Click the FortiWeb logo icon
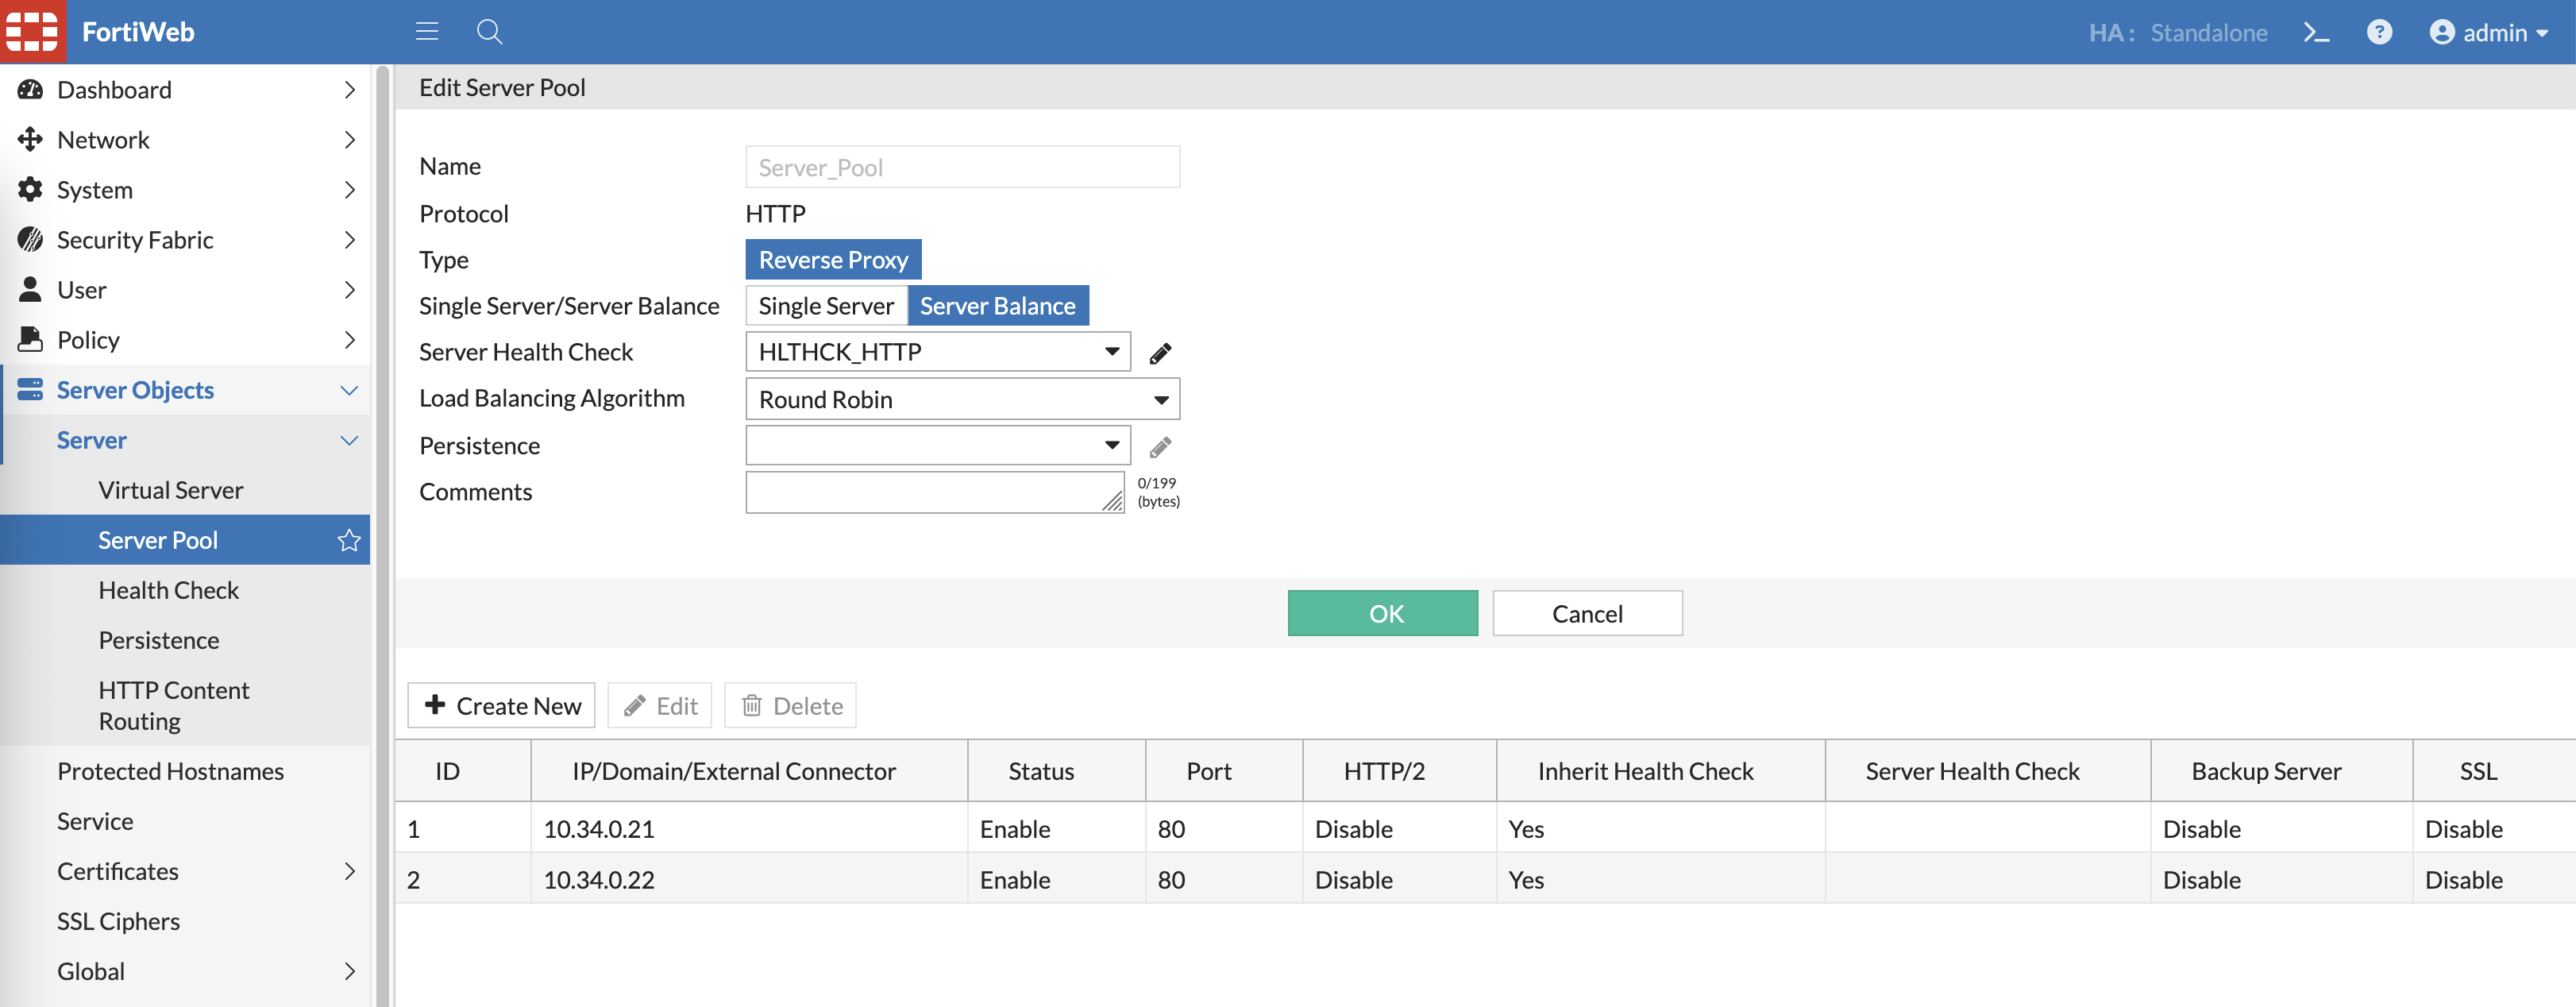The width and height of the screenshot is (2576, 1007). (33, 32)
